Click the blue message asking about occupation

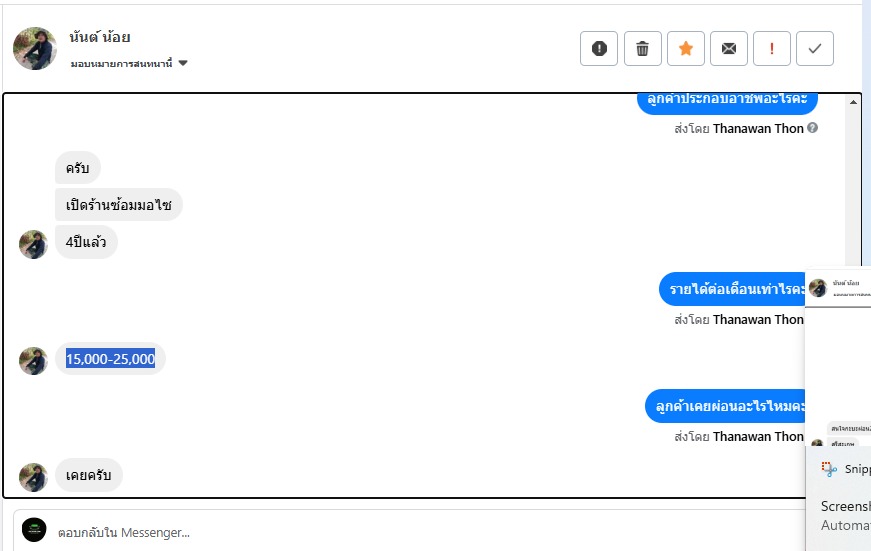click(728, 100)
